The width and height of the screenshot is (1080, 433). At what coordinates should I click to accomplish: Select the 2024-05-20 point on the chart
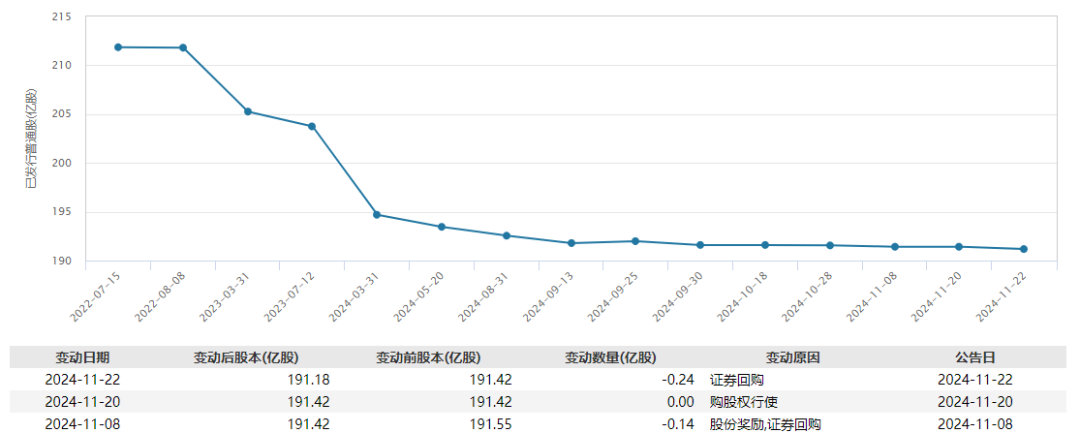click(442, 227)
